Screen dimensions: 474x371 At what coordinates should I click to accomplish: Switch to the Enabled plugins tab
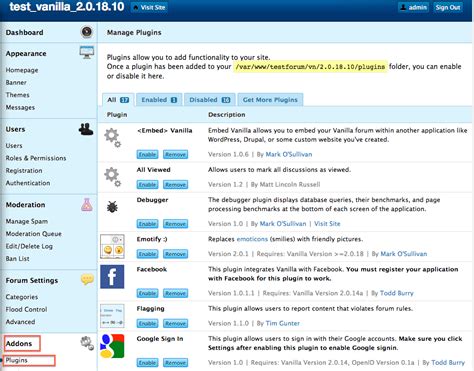[159, 100]
